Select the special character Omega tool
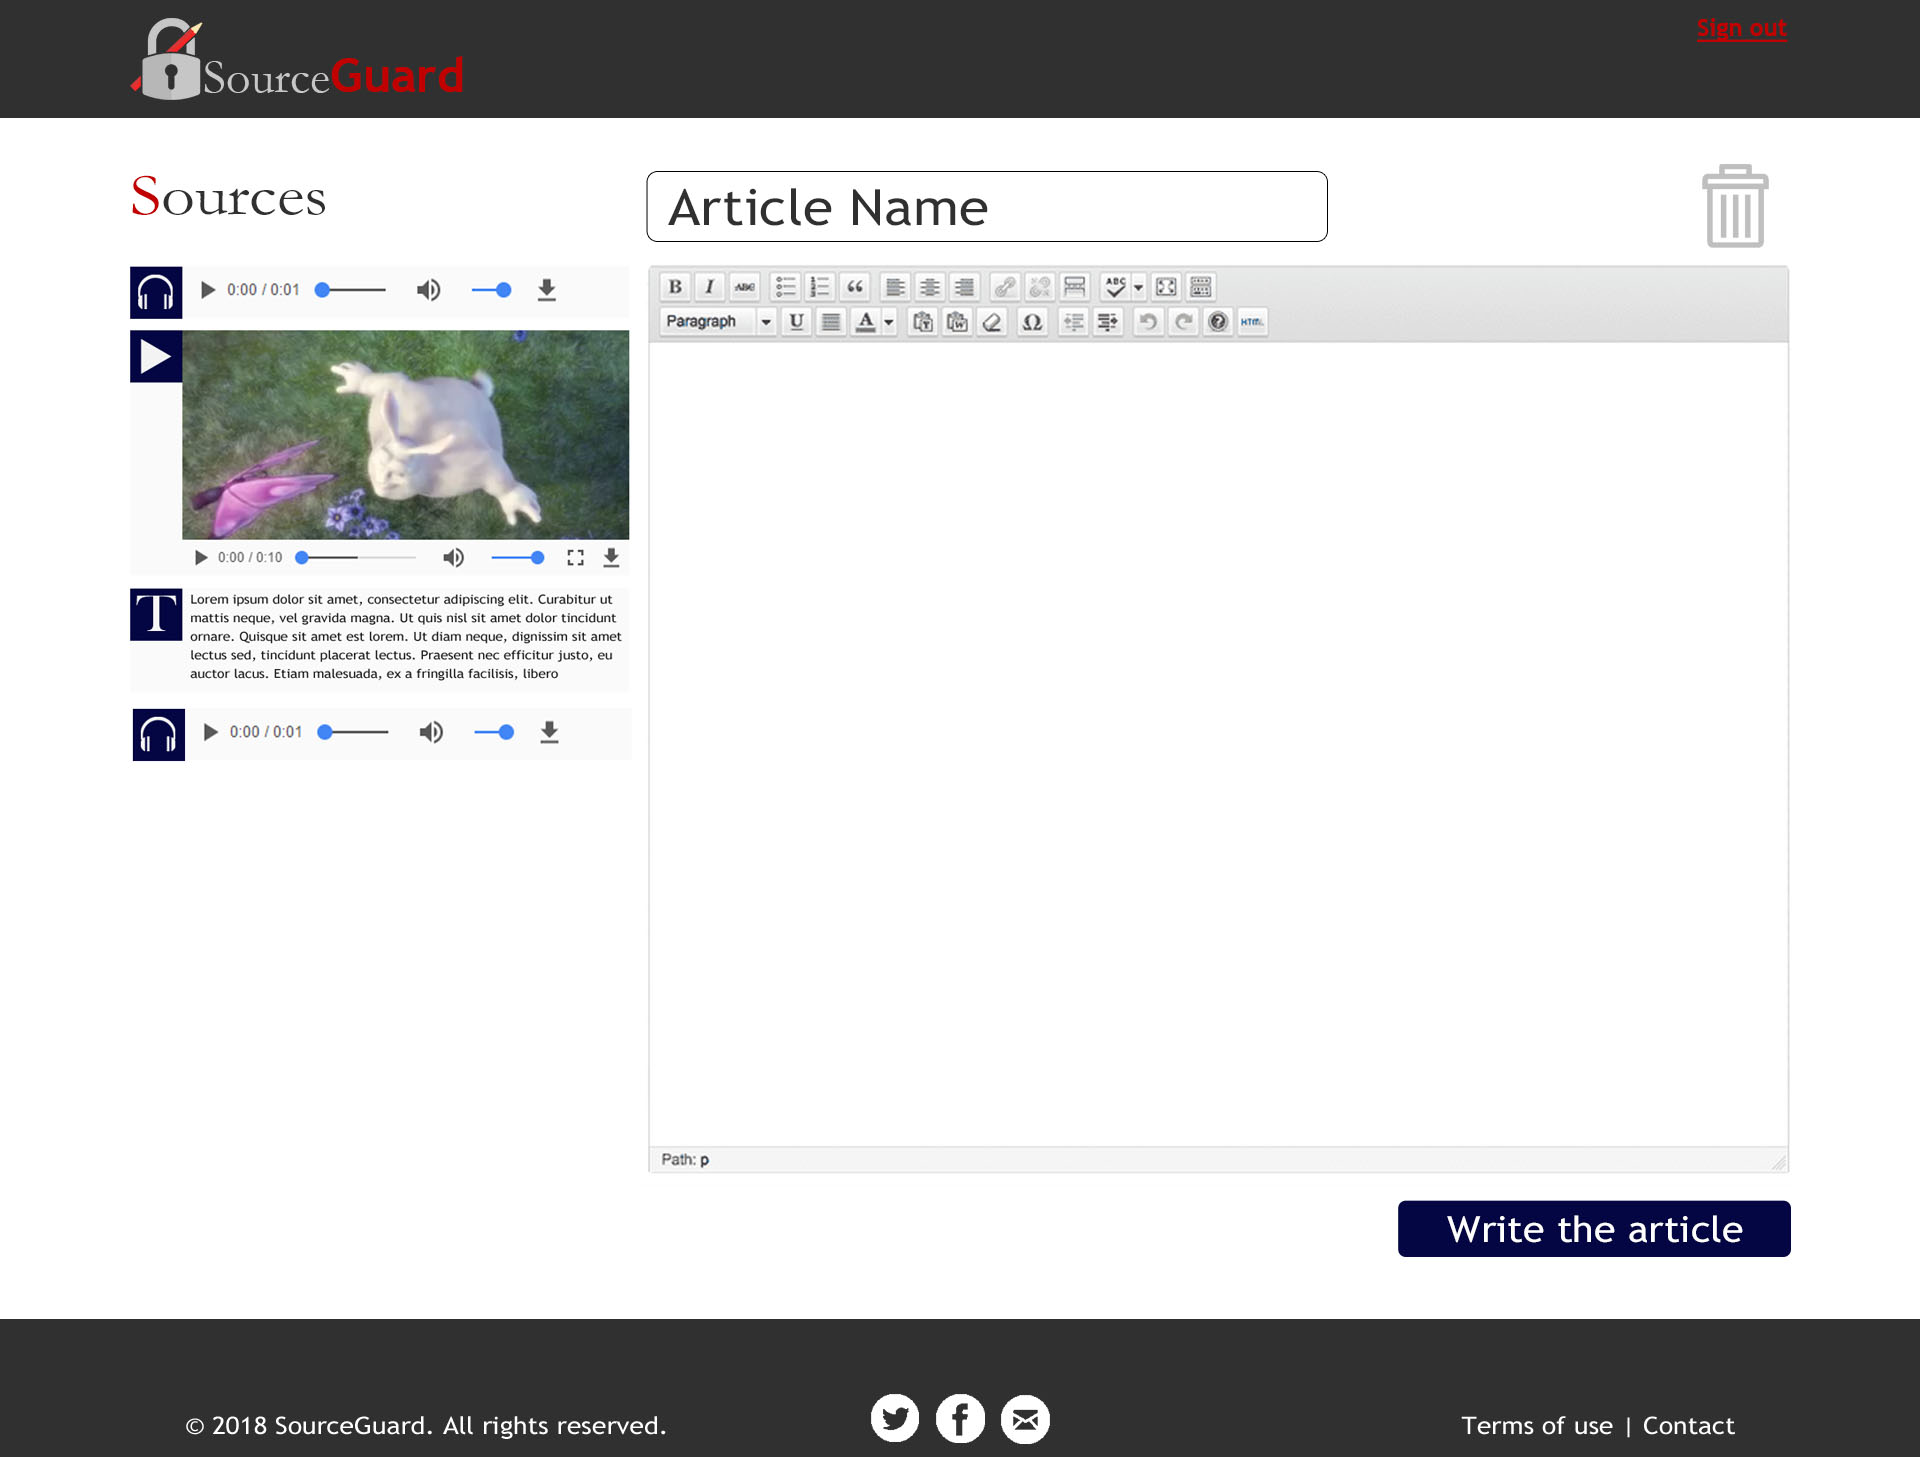 click(1032, 322)
